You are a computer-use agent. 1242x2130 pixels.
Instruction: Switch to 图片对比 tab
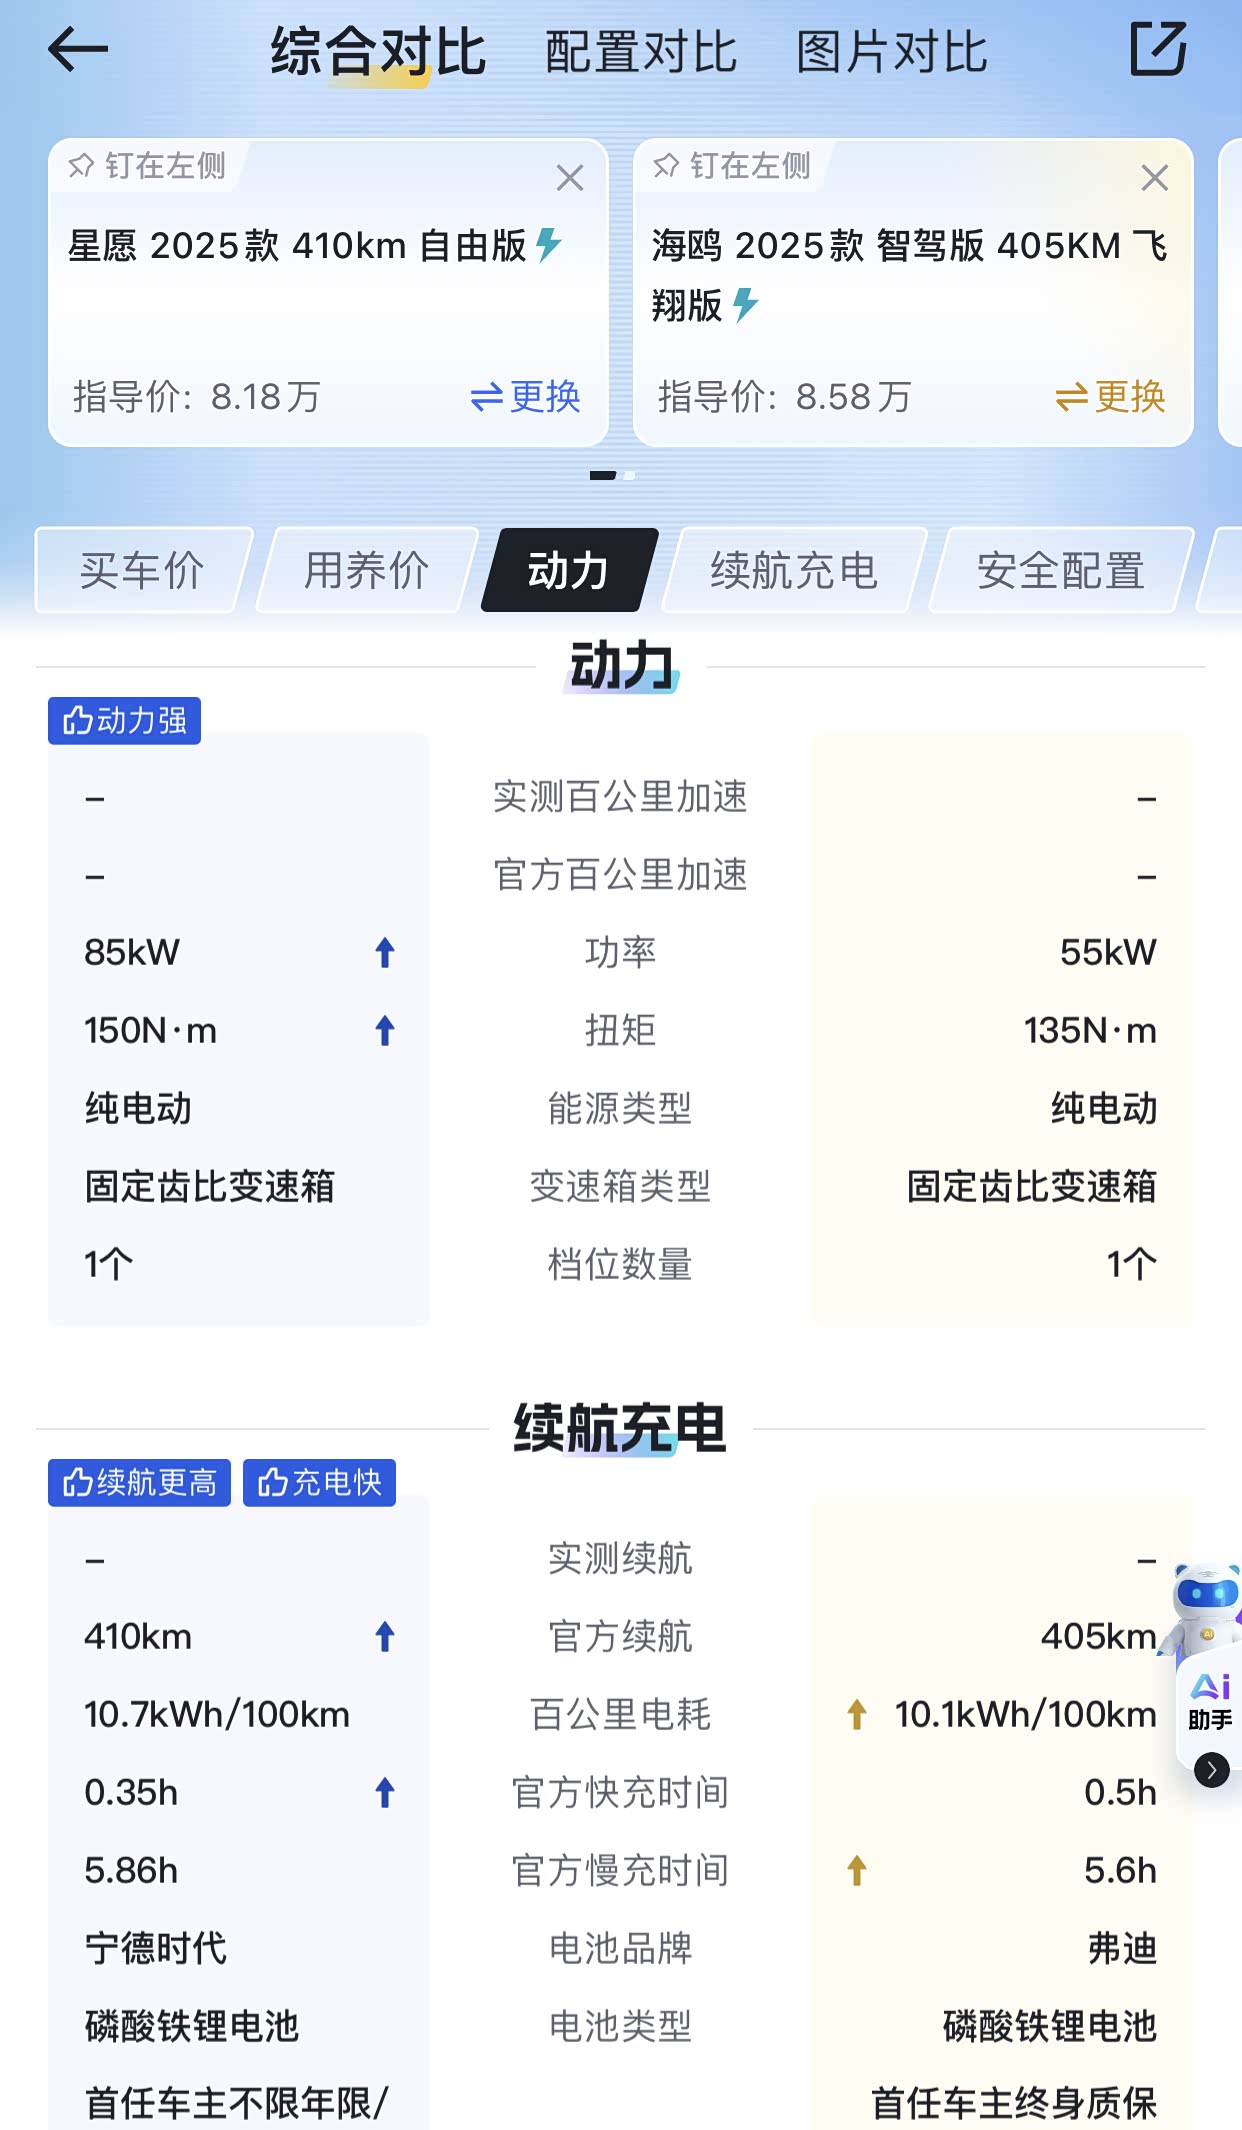tap(891, 52)
